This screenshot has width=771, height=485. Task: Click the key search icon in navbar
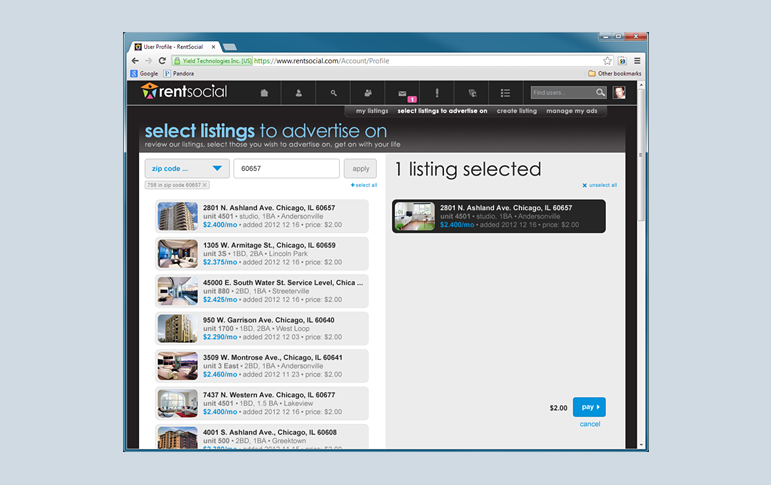(334, 93)
